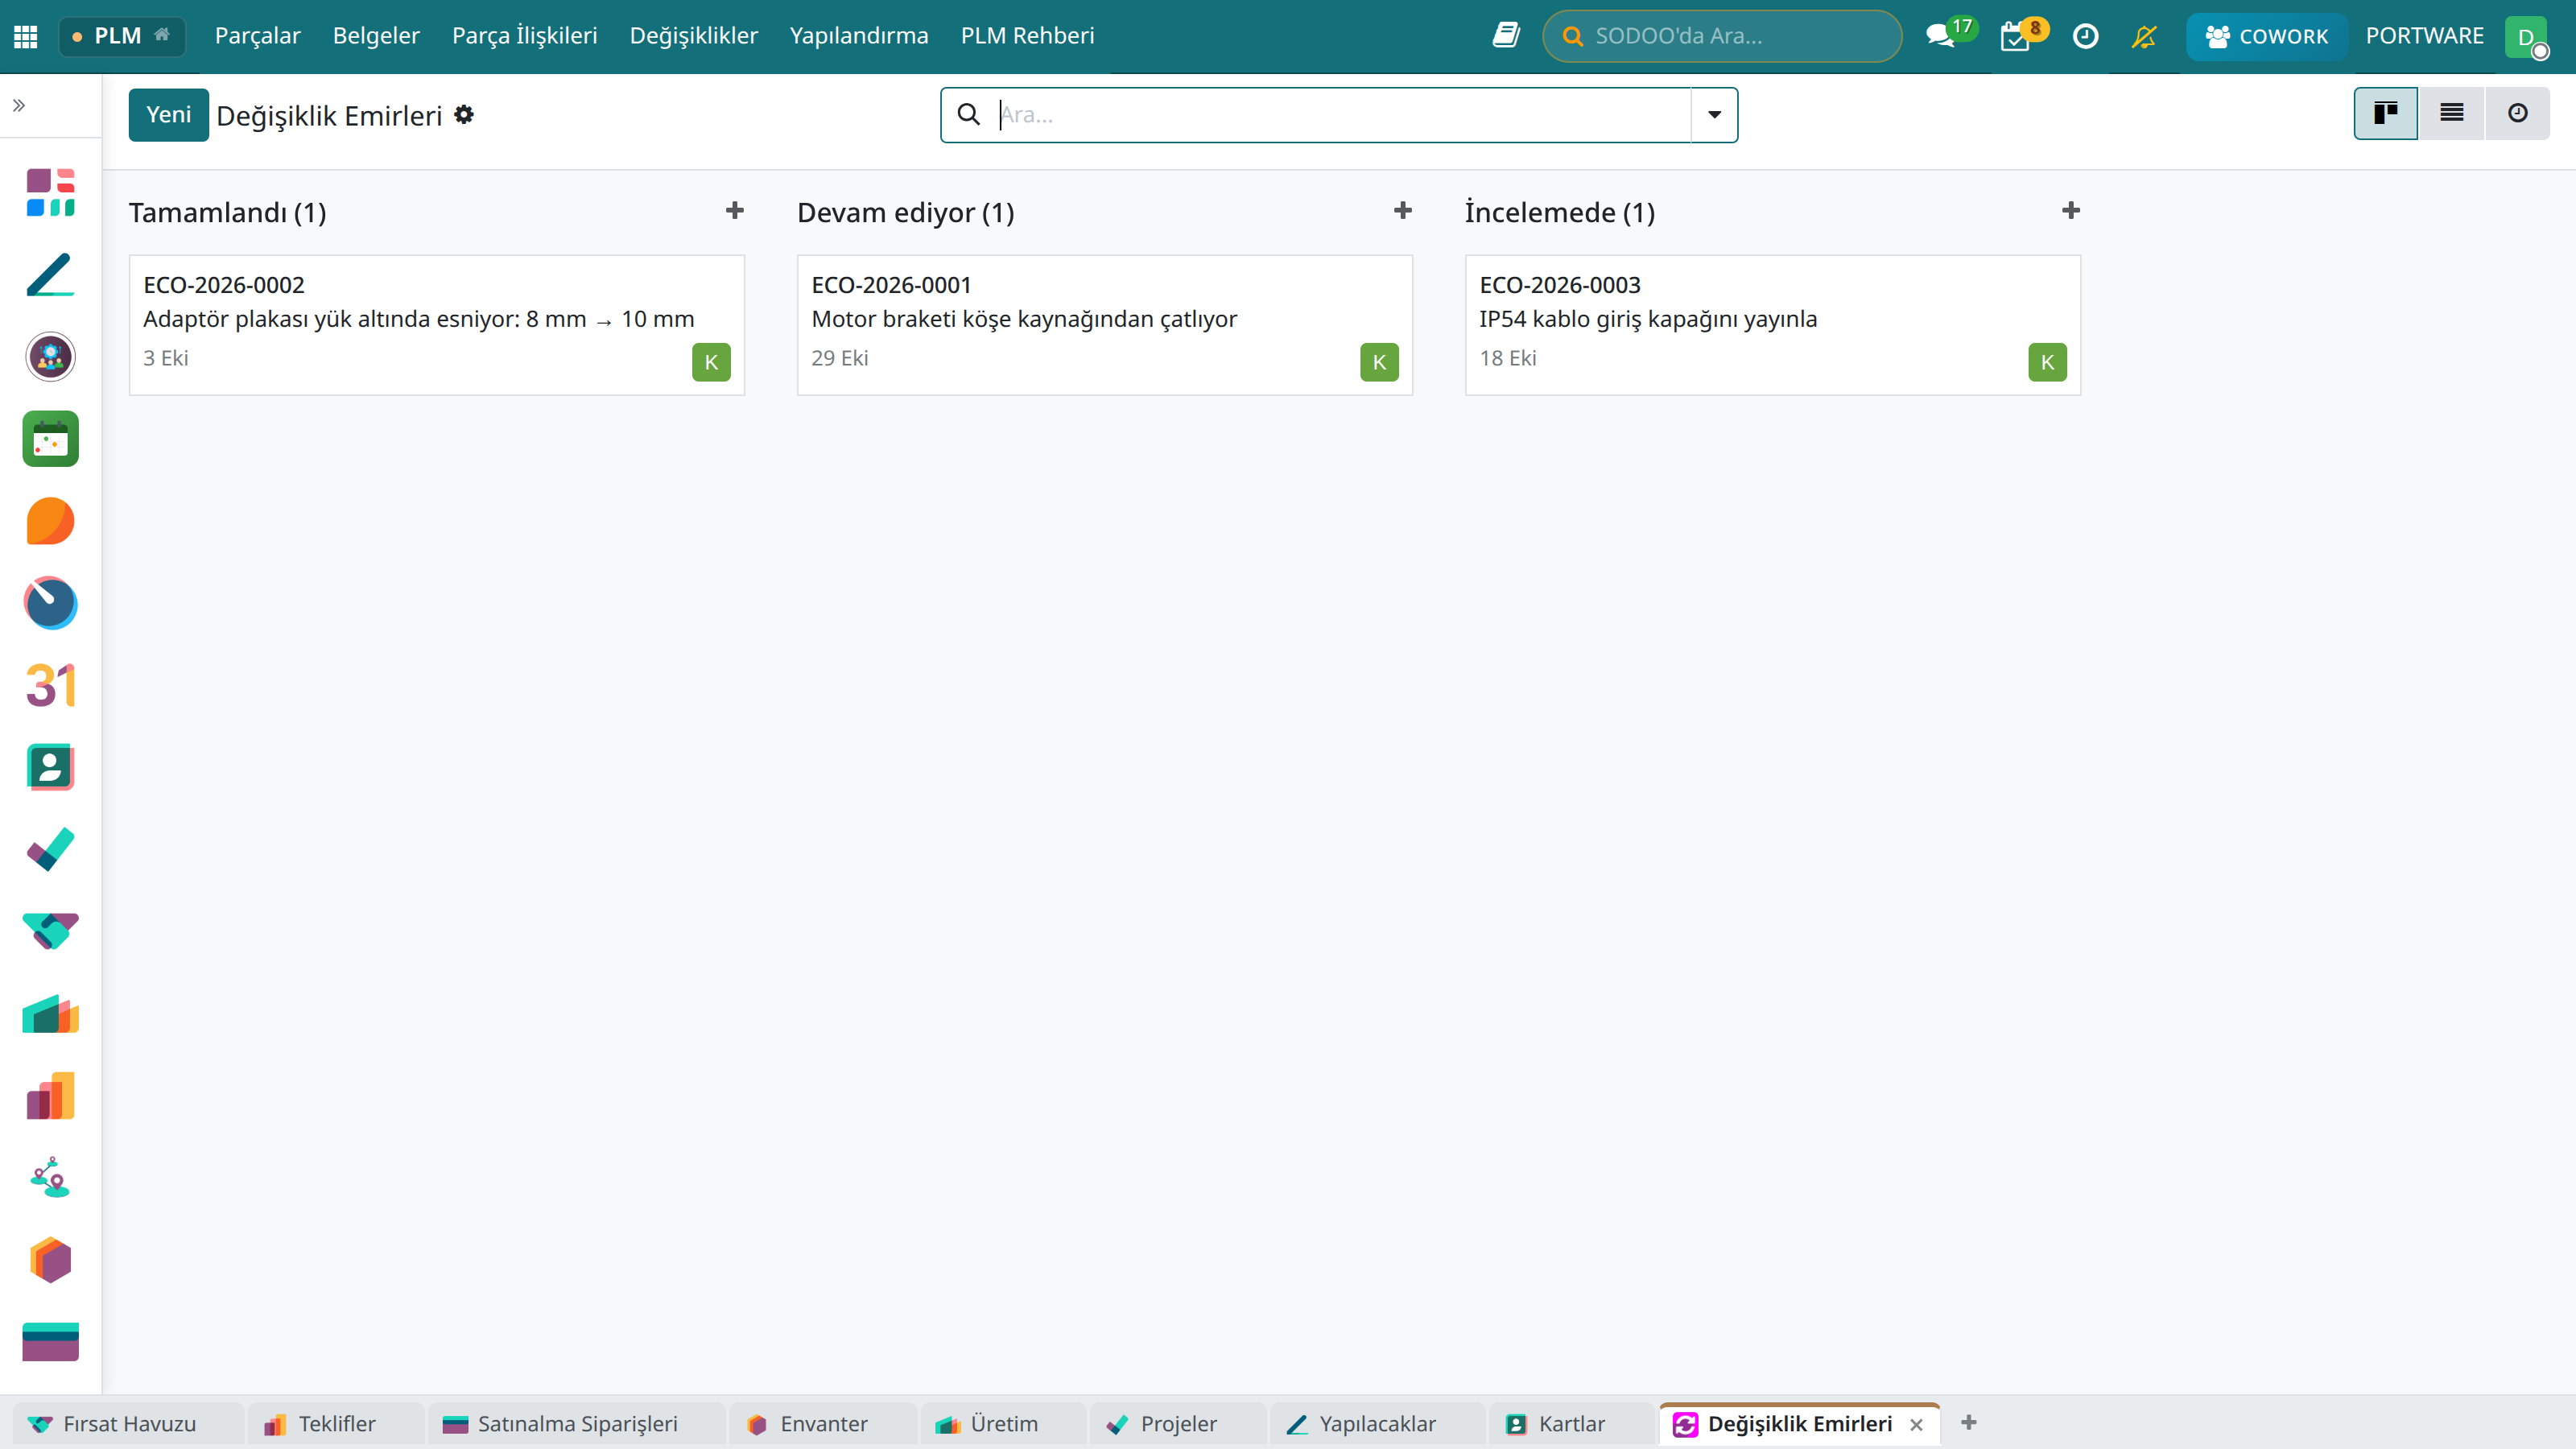Viewport: 2576px width, 1449px height.
Task: Open user avatar menu
Action: pos(2527,37)
